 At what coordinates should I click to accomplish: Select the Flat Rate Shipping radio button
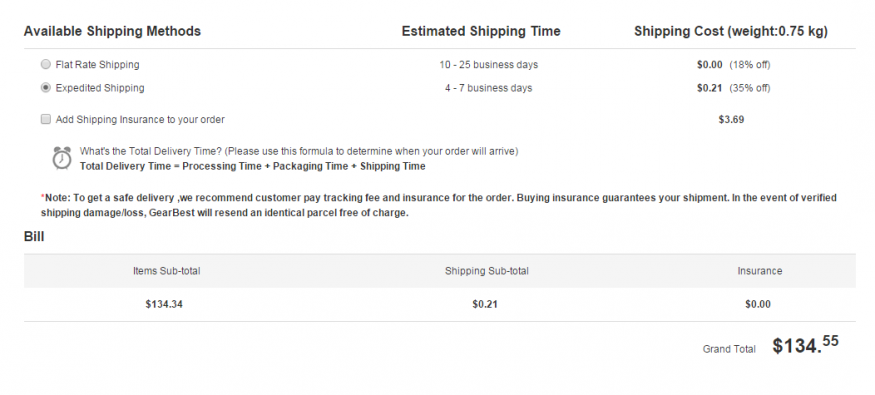(x=46, y=64)
